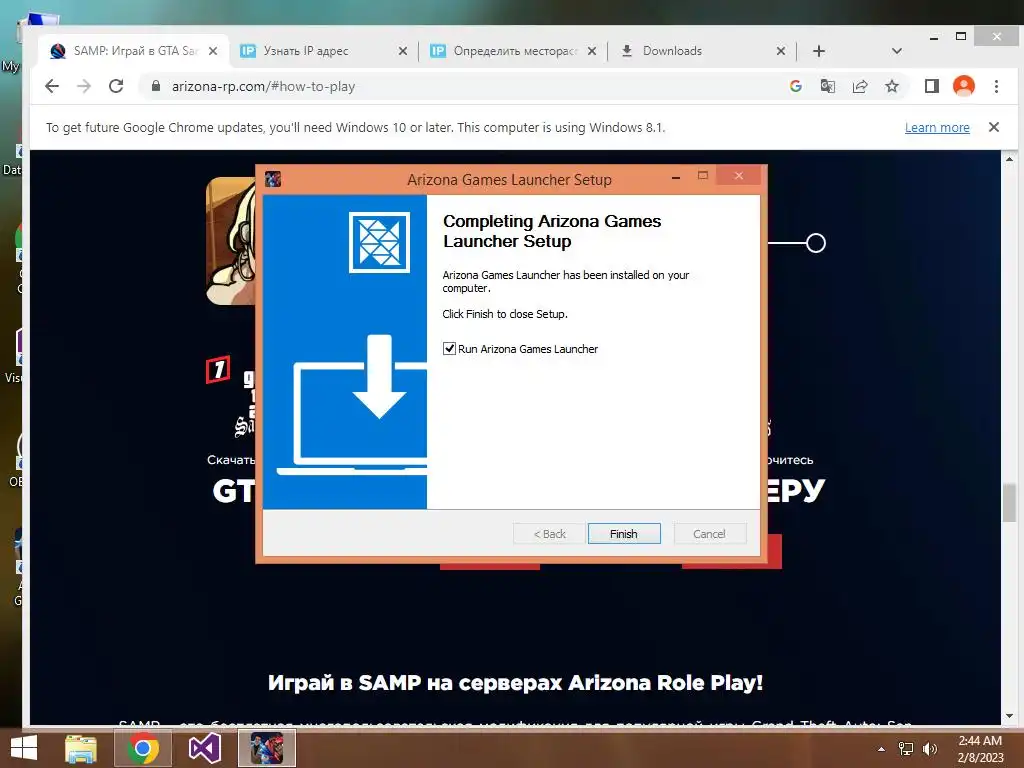
Task: Click Learn more link in update bar
Action: [937, 127]
